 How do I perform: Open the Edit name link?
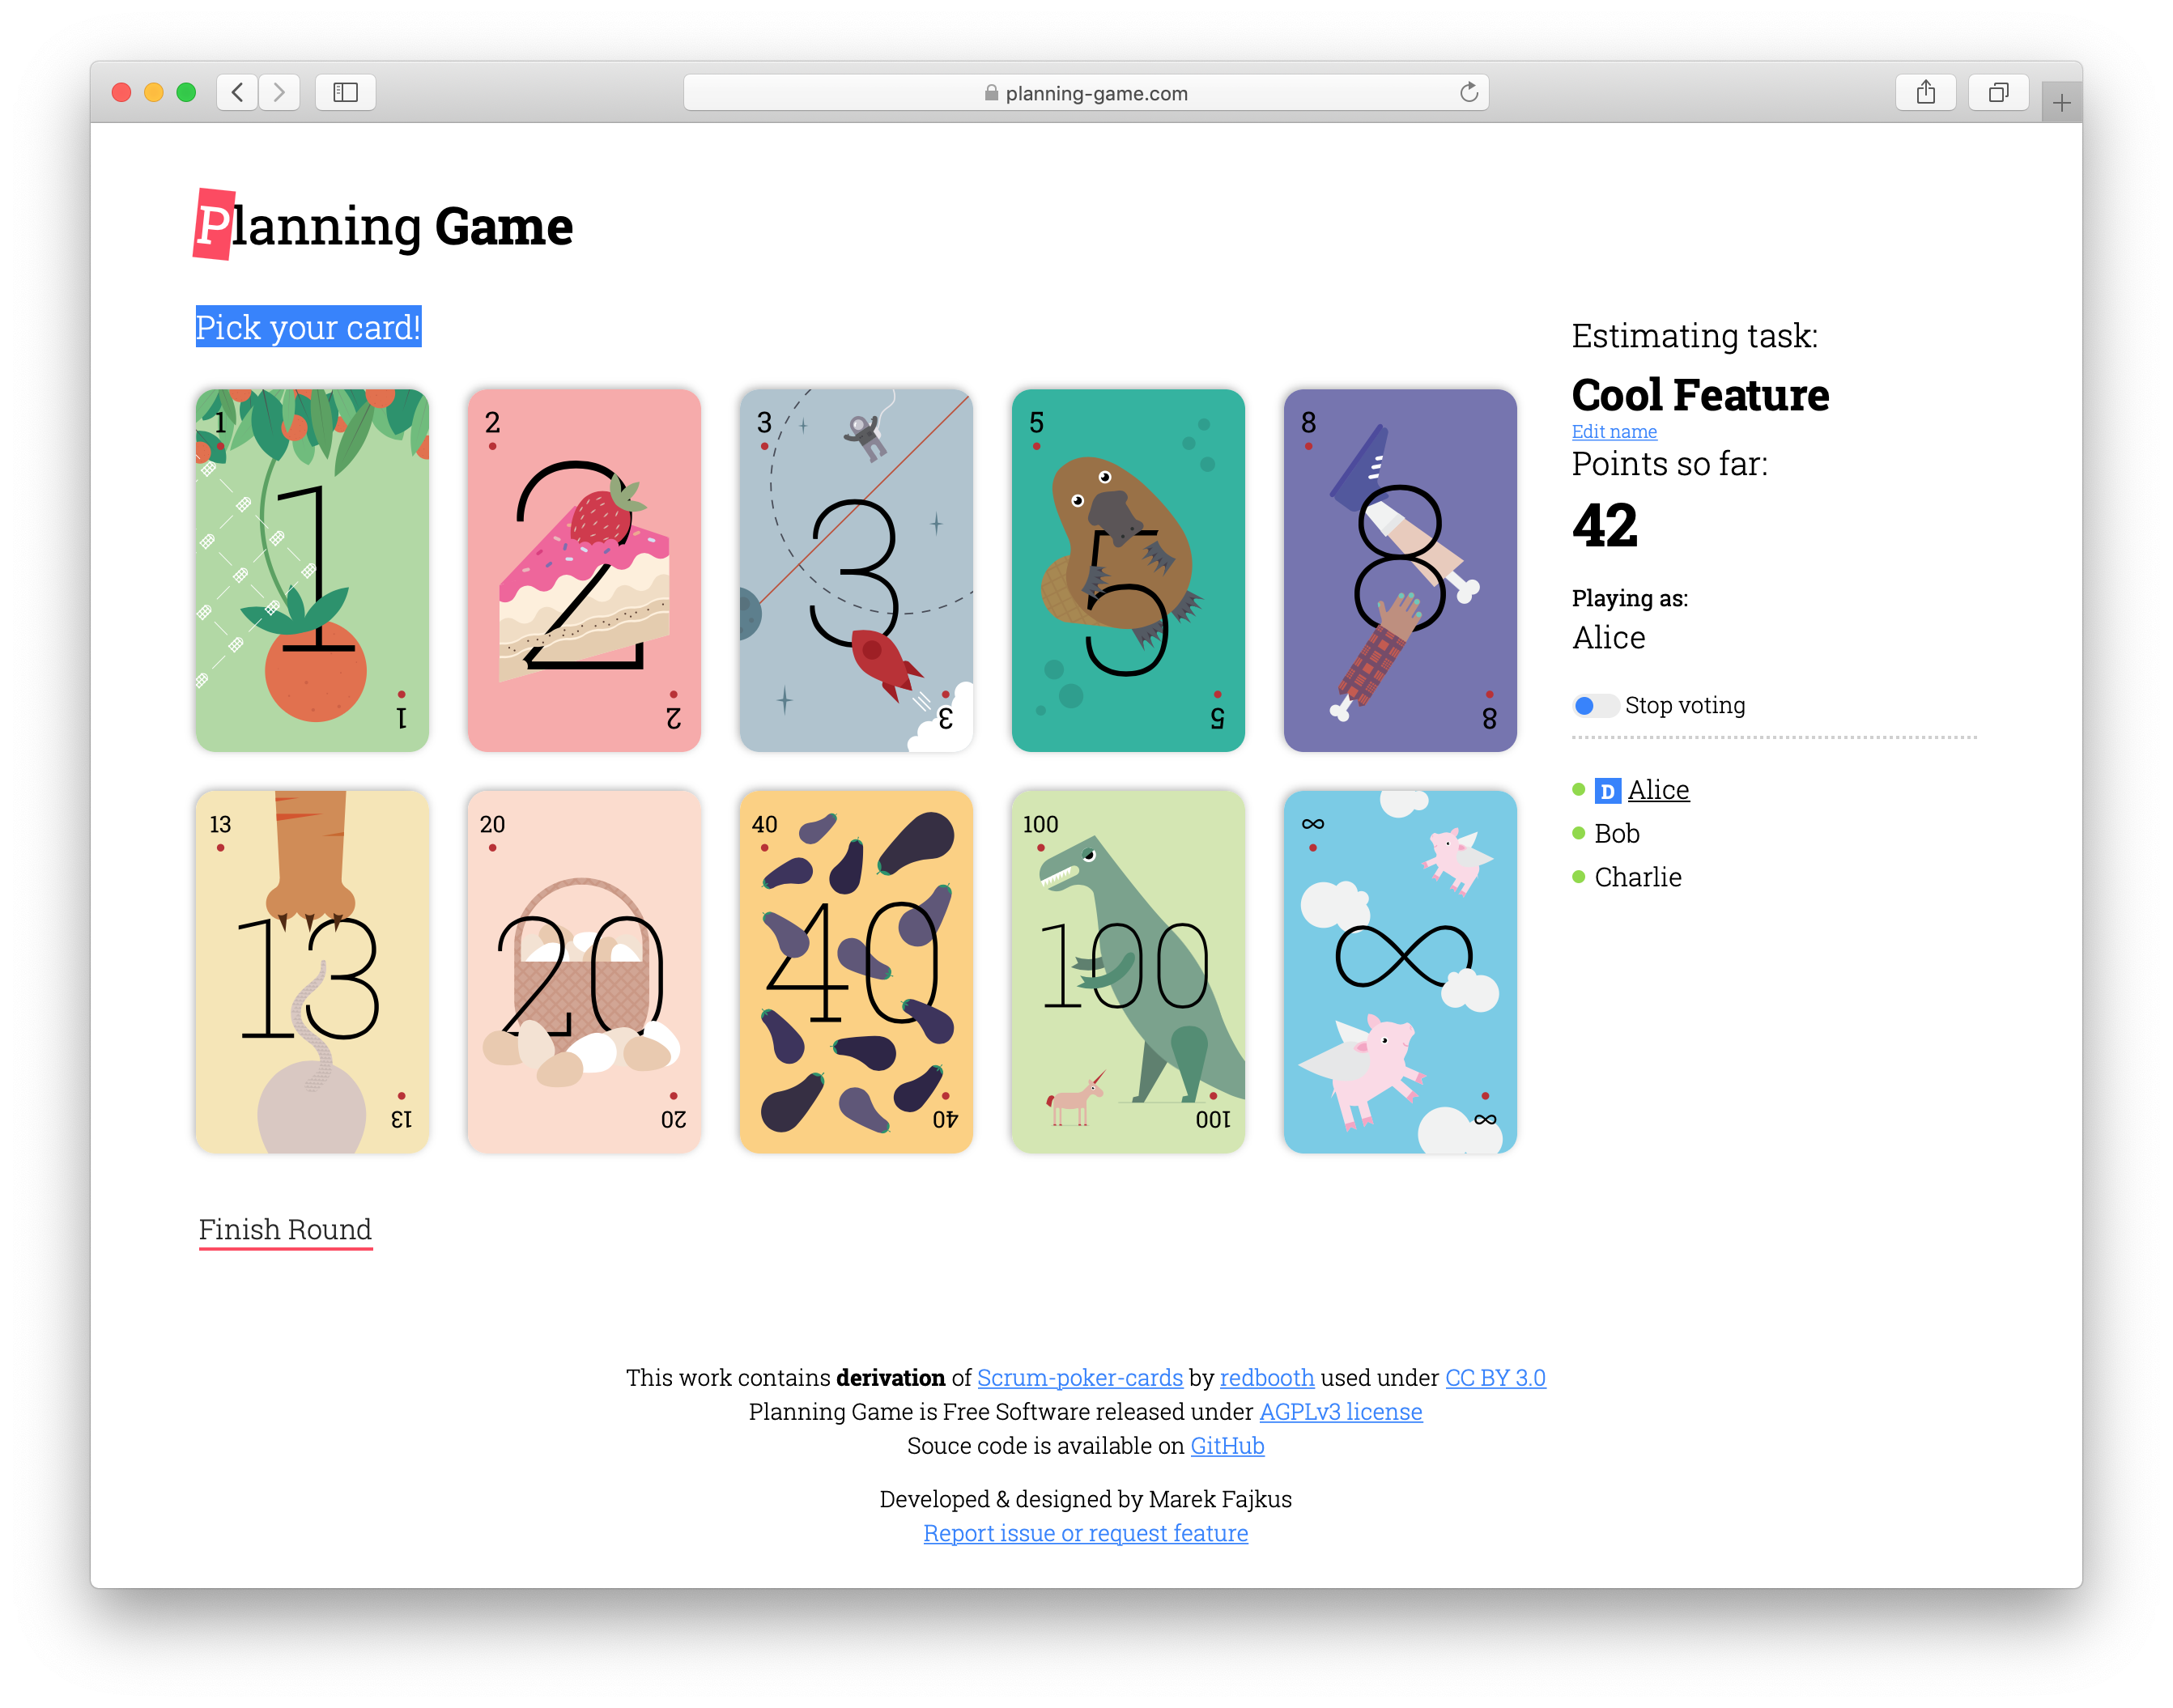[x=1614, y=431]
